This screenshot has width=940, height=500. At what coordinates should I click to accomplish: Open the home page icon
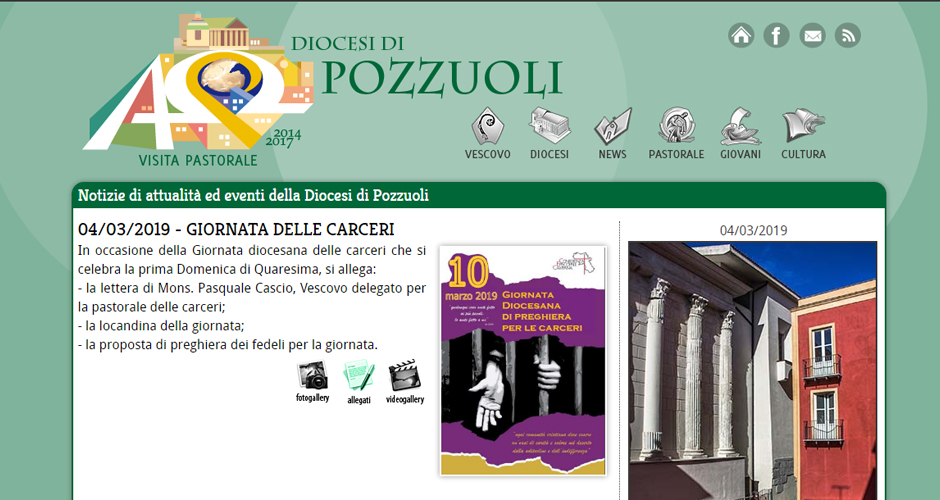coord(741,35)
